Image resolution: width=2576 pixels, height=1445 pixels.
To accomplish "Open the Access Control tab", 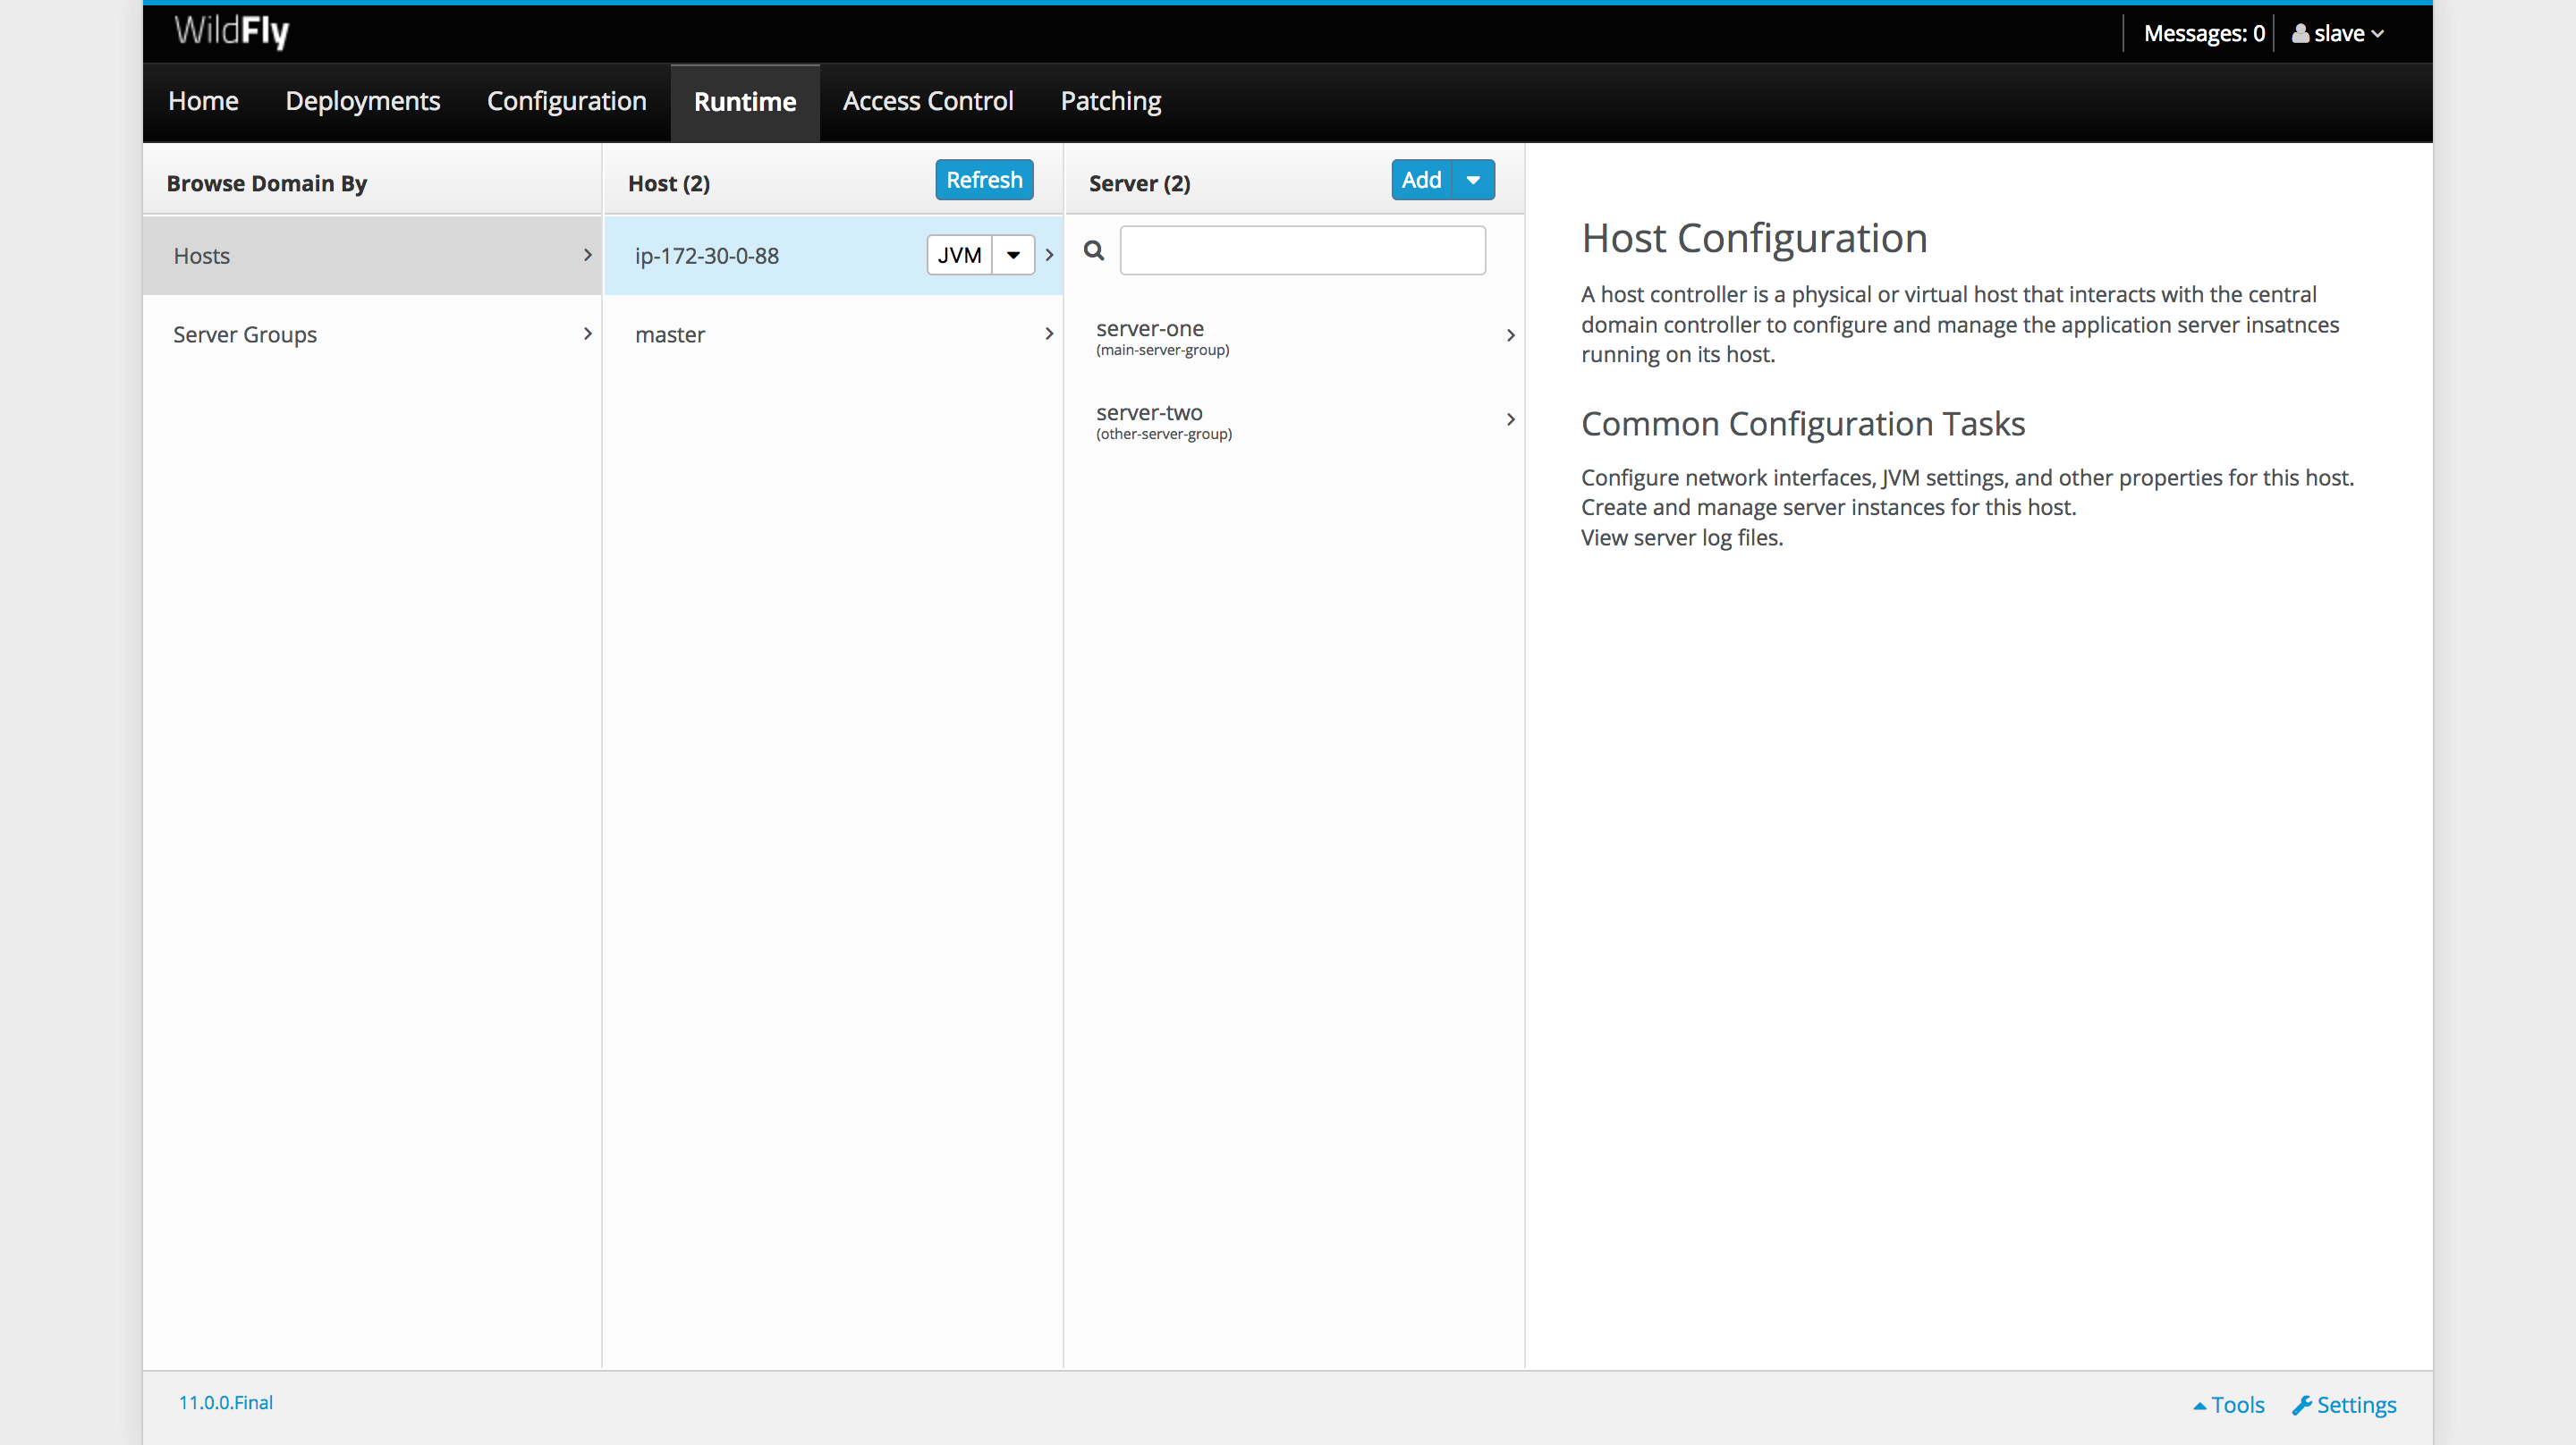I will point(927,101).
